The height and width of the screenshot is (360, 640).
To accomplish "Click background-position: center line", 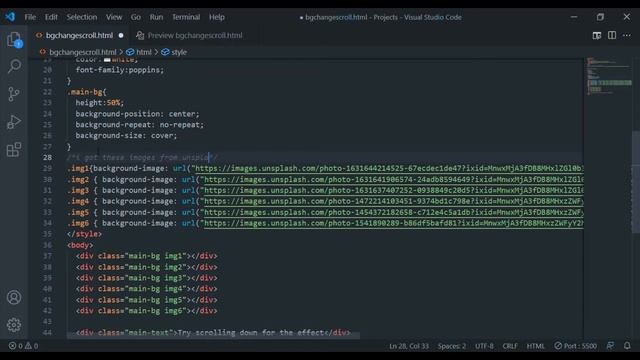I will (x=137, y=114).
